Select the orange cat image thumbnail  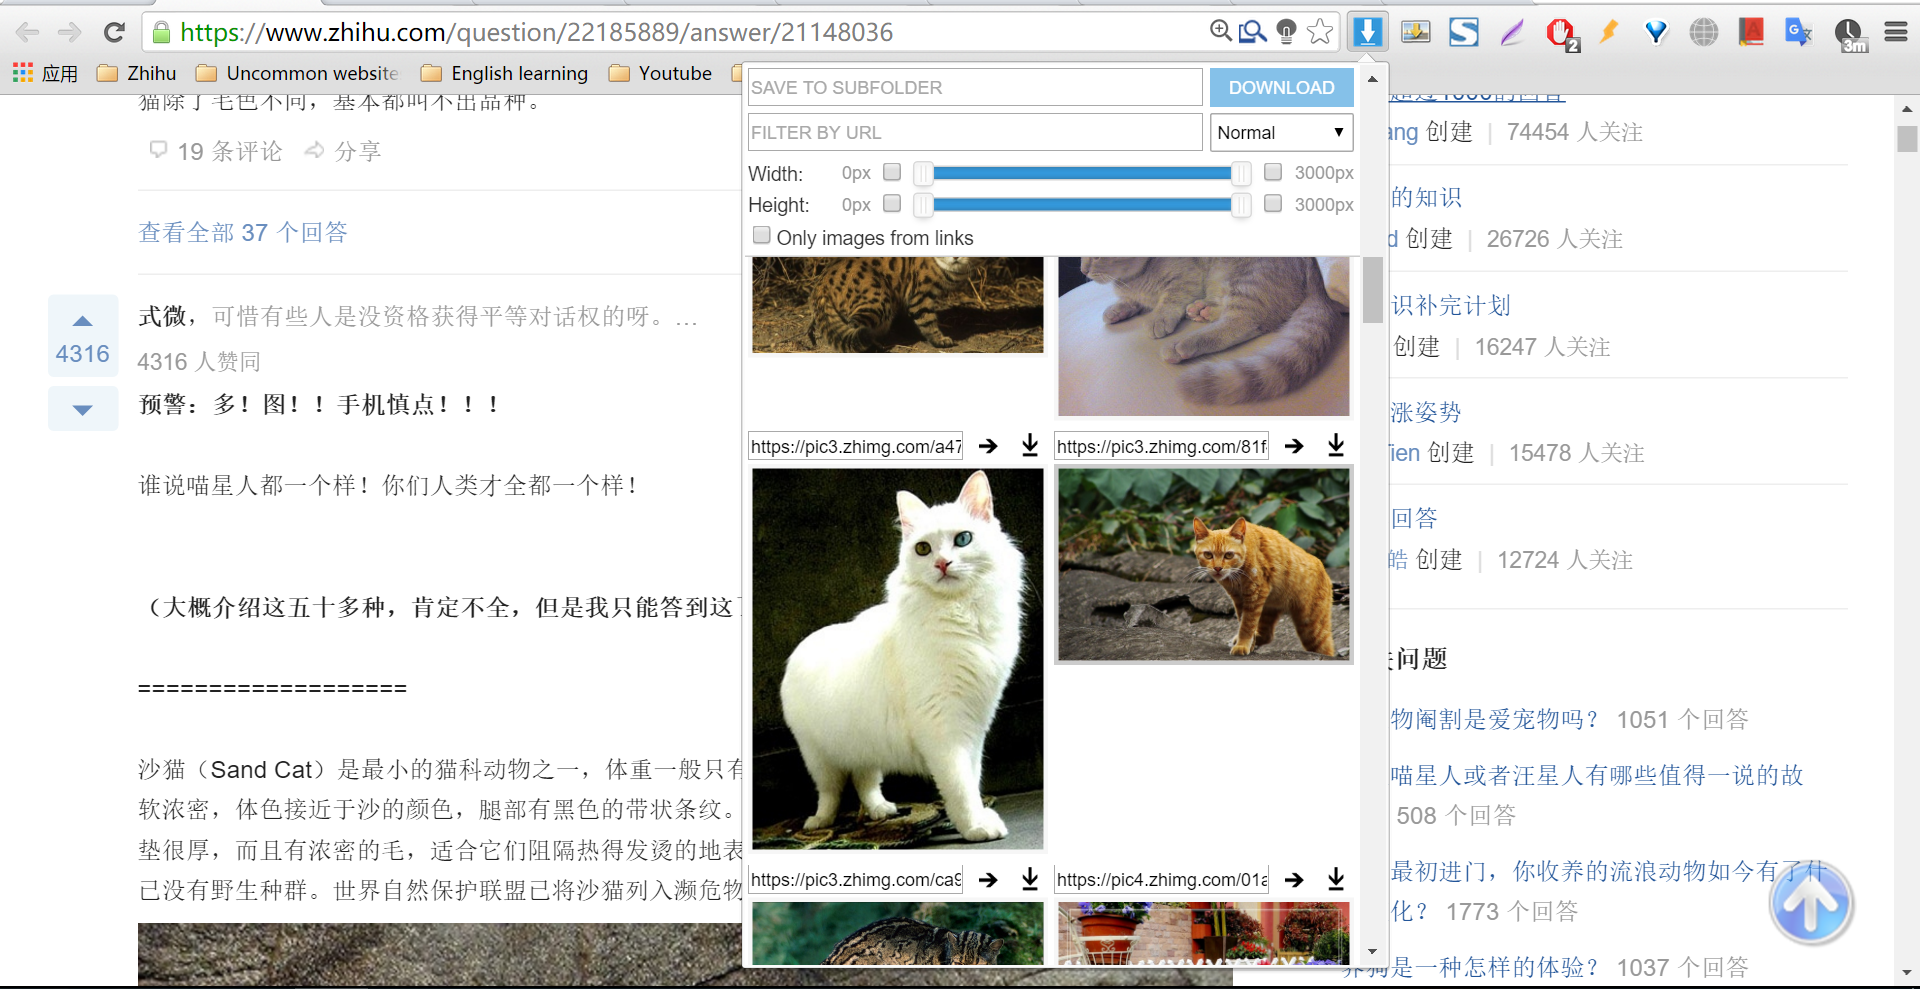click(x=1203, y=564)
